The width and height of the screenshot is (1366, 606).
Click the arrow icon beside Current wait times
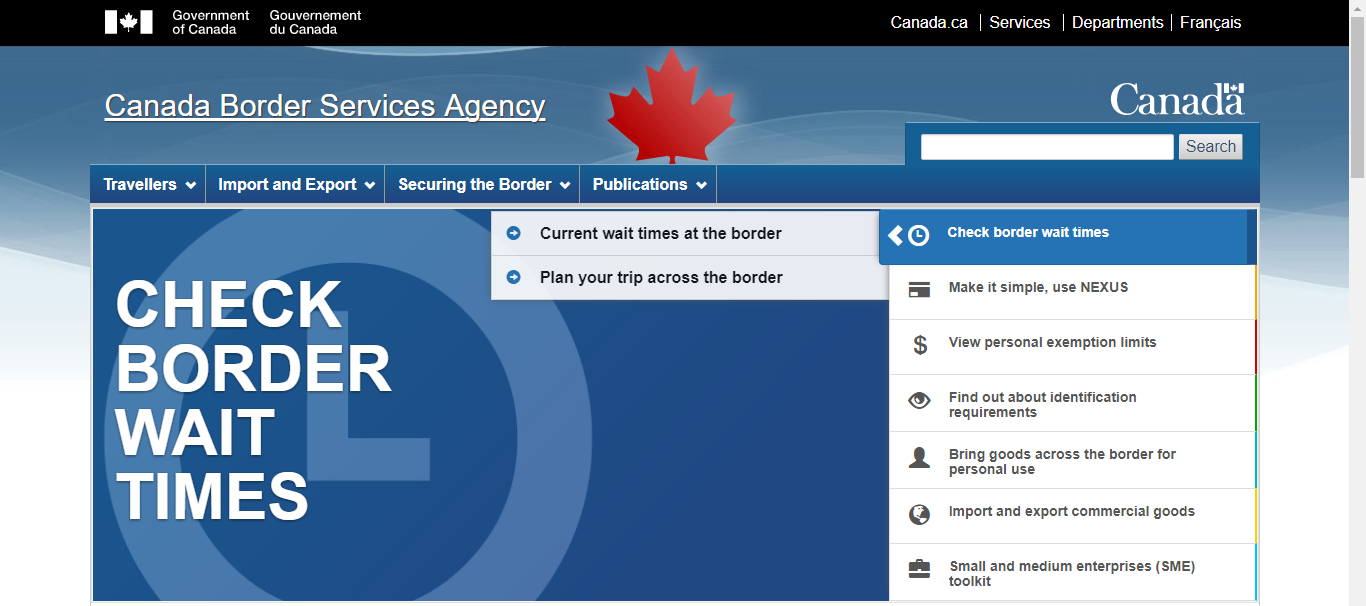coord(514,233)
